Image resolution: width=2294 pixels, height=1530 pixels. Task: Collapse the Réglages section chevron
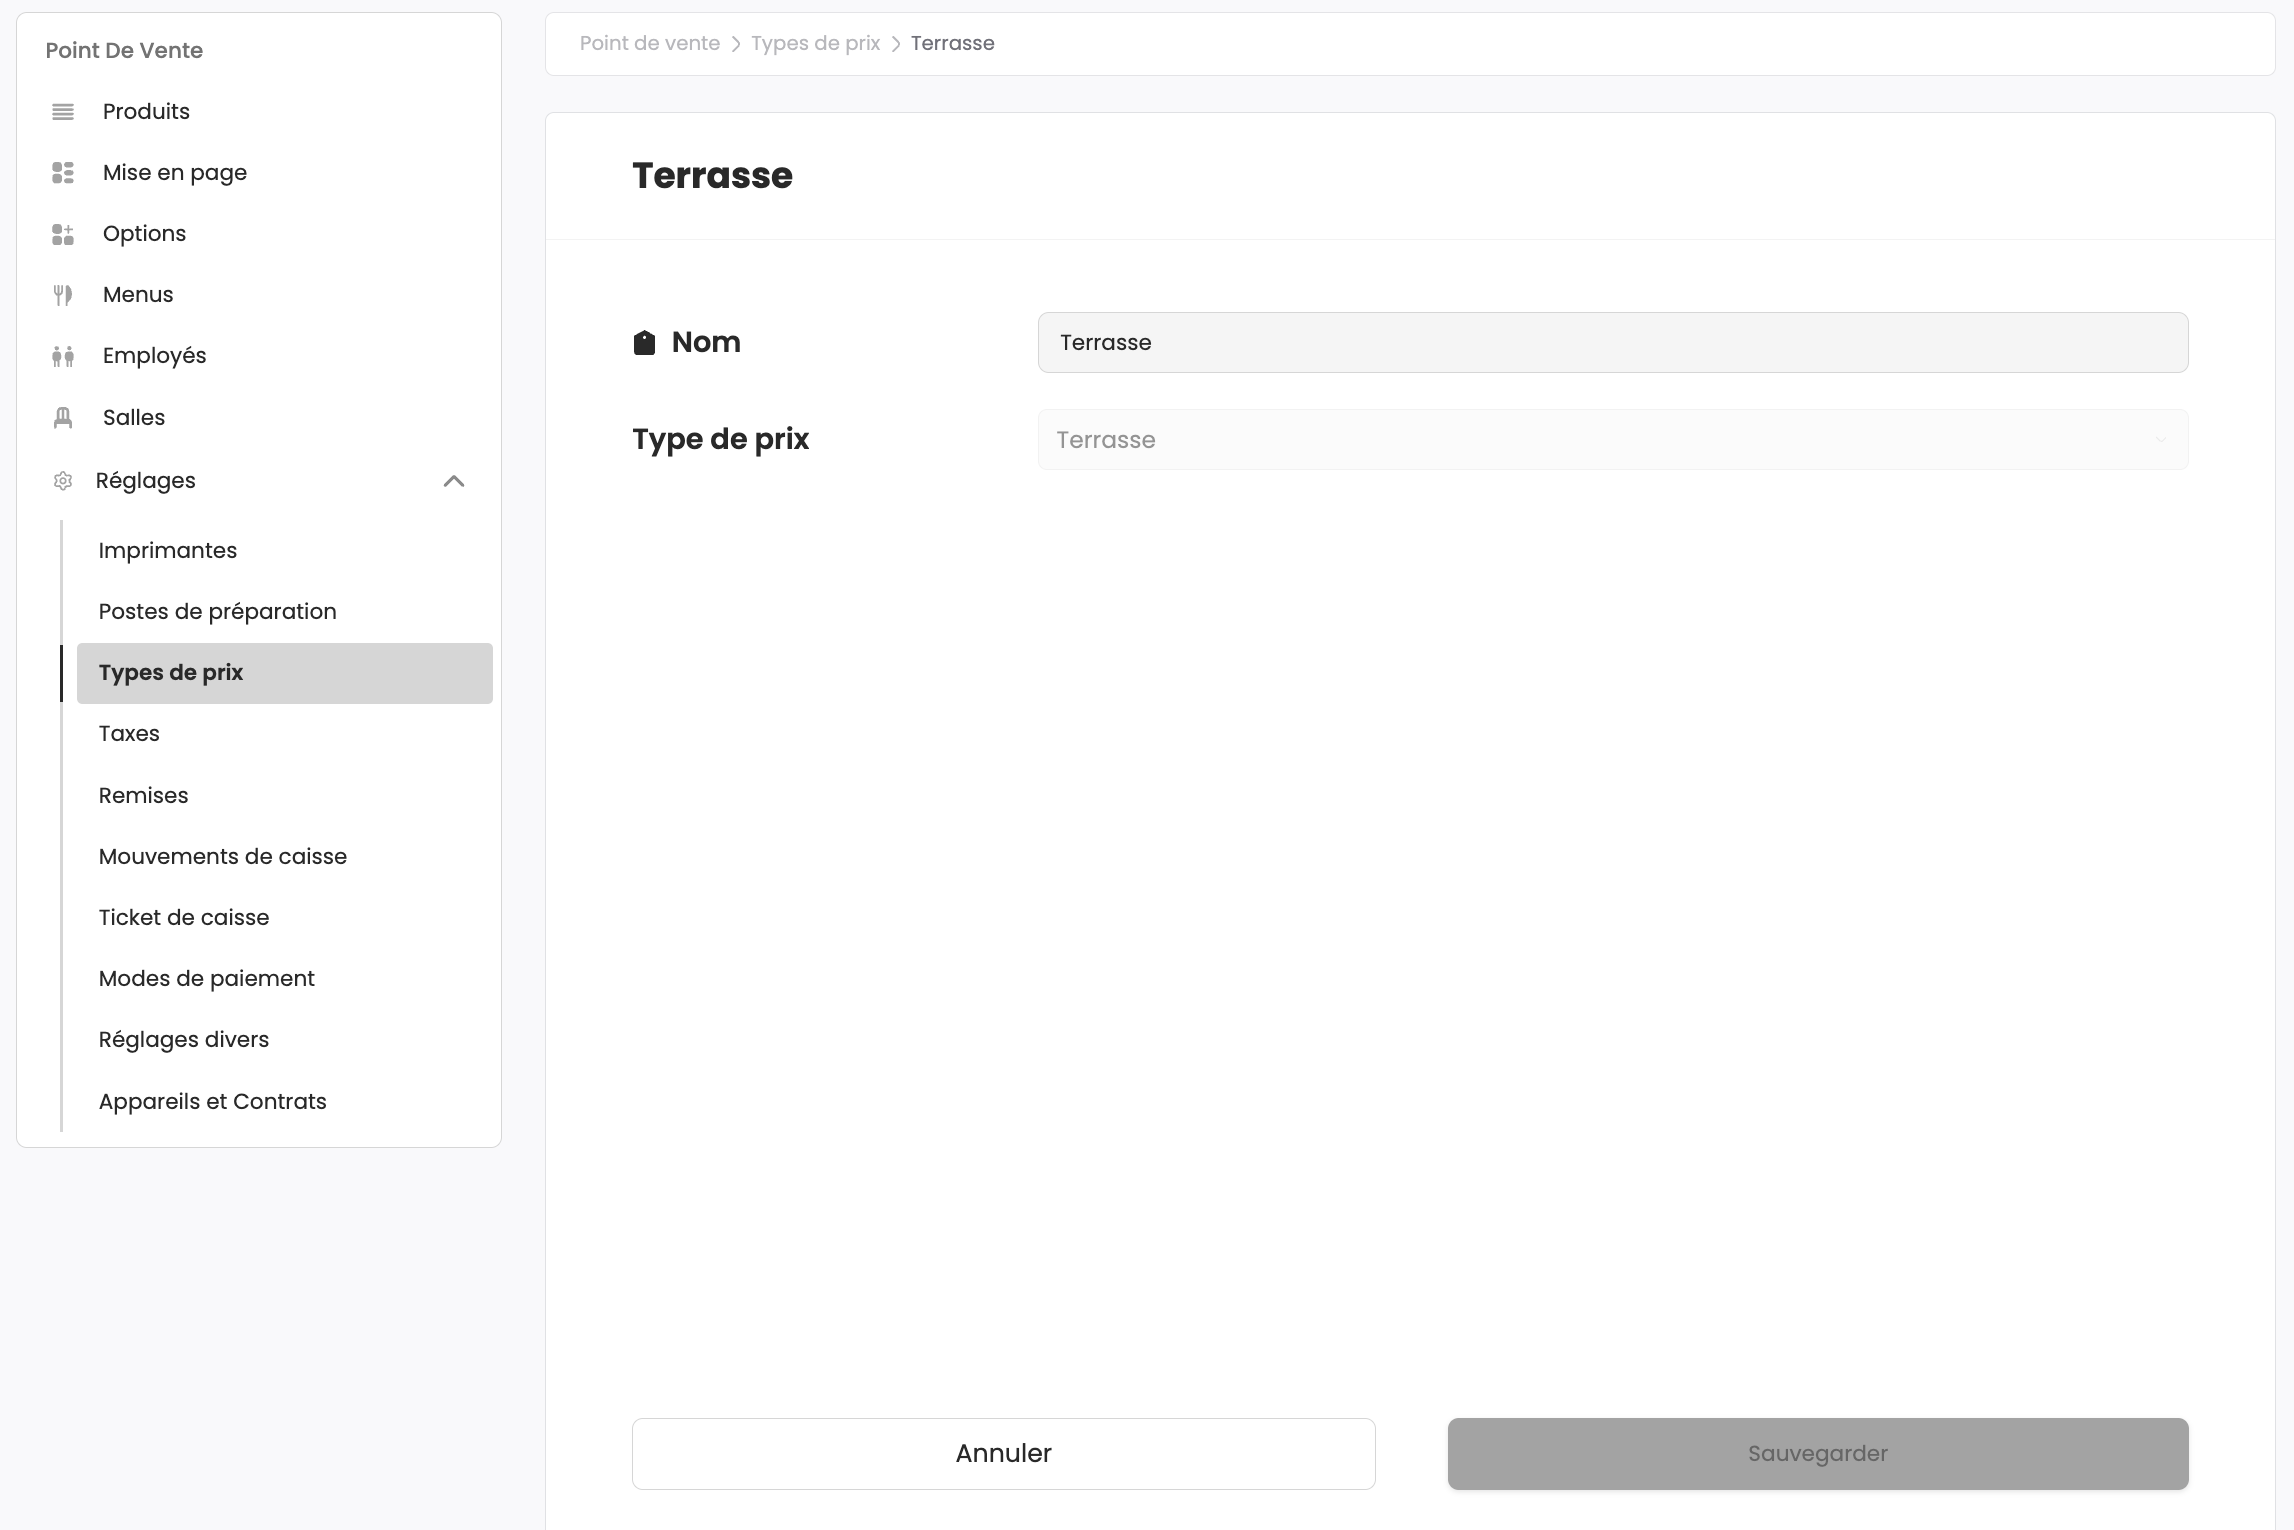coord(454,481)
